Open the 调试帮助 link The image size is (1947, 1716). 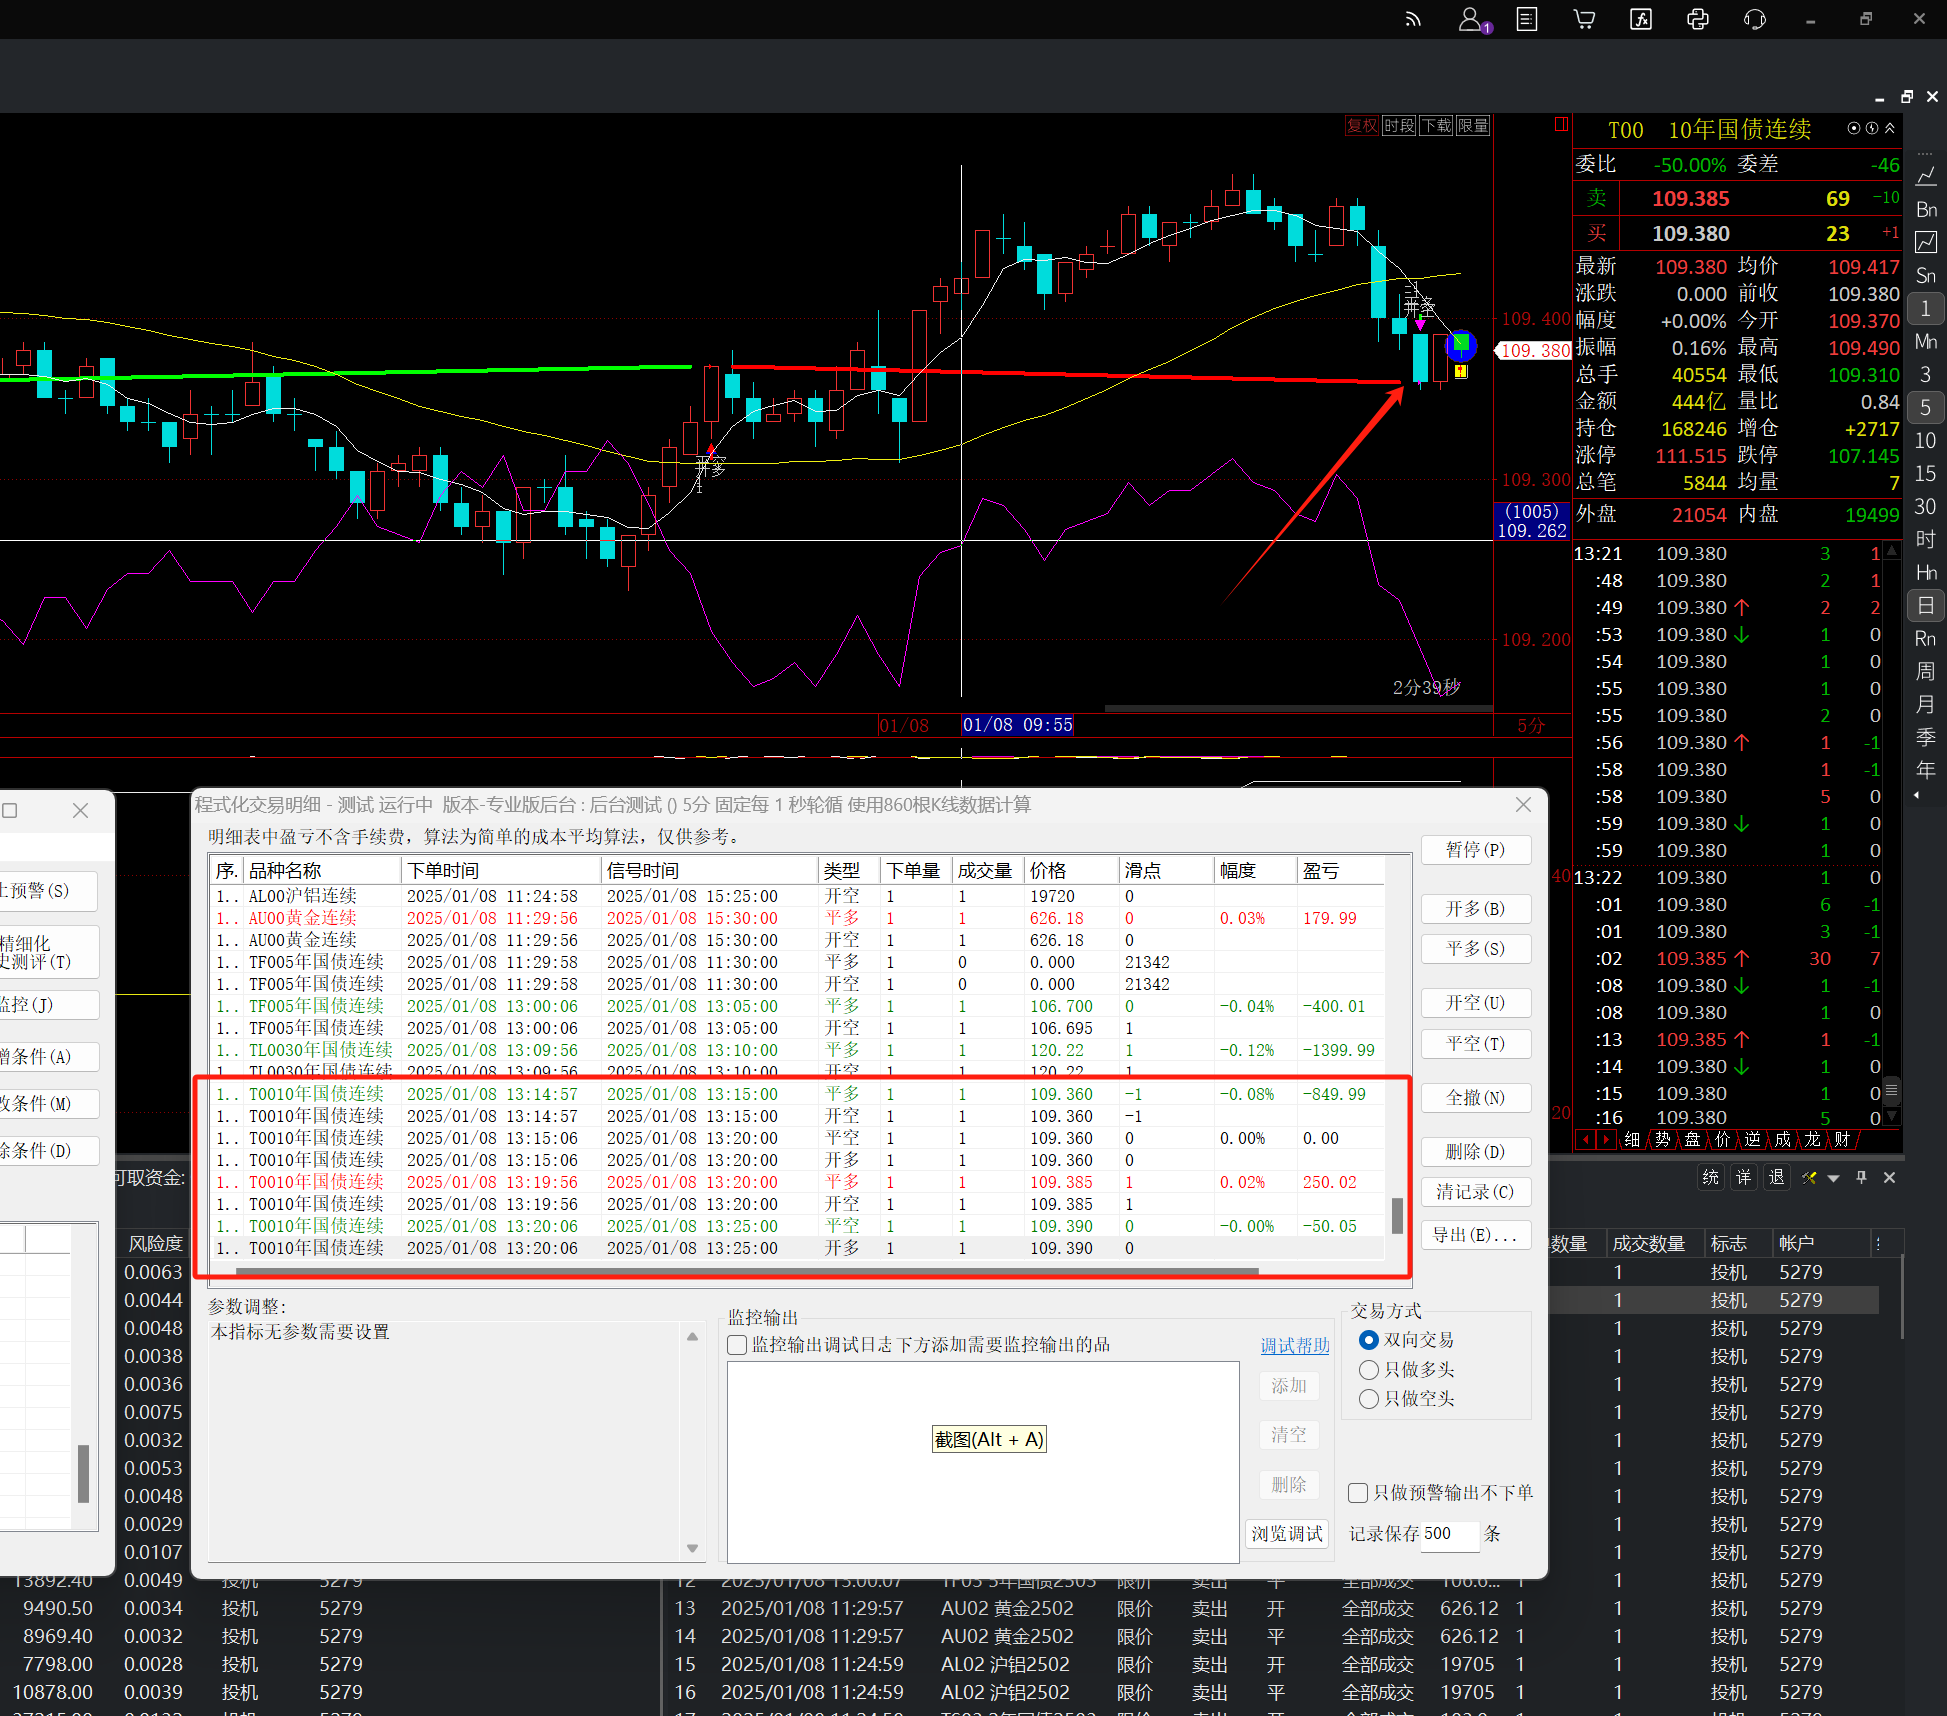[1295, 1346]
